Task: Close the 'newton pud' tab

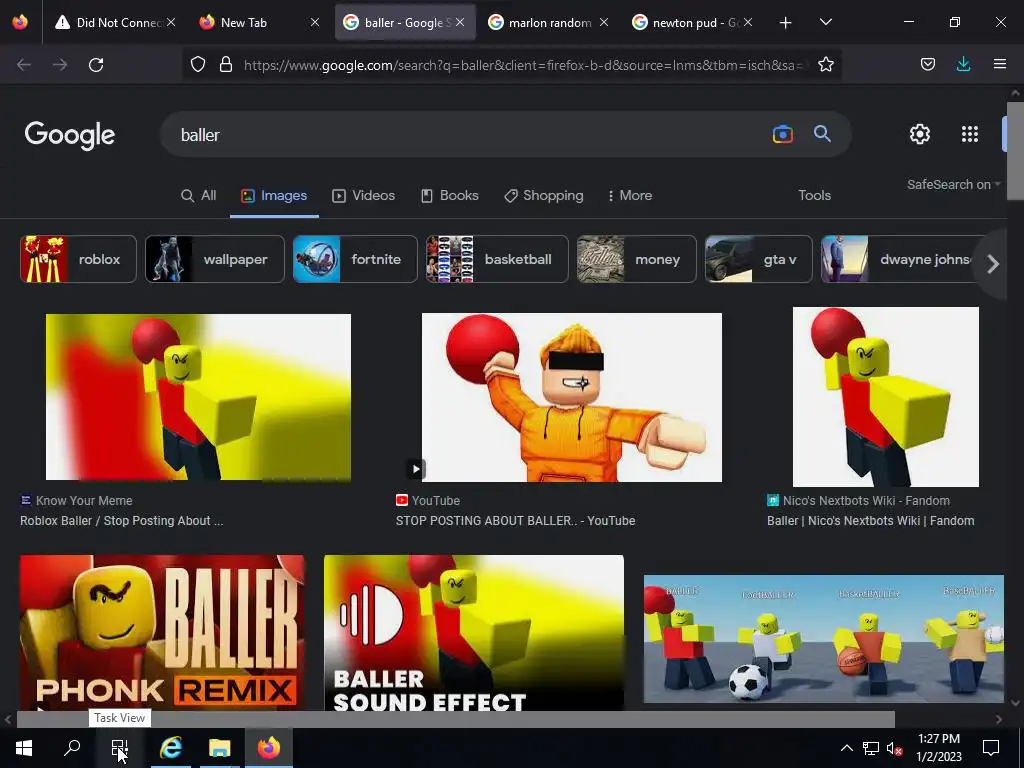Action: point(748,22)
